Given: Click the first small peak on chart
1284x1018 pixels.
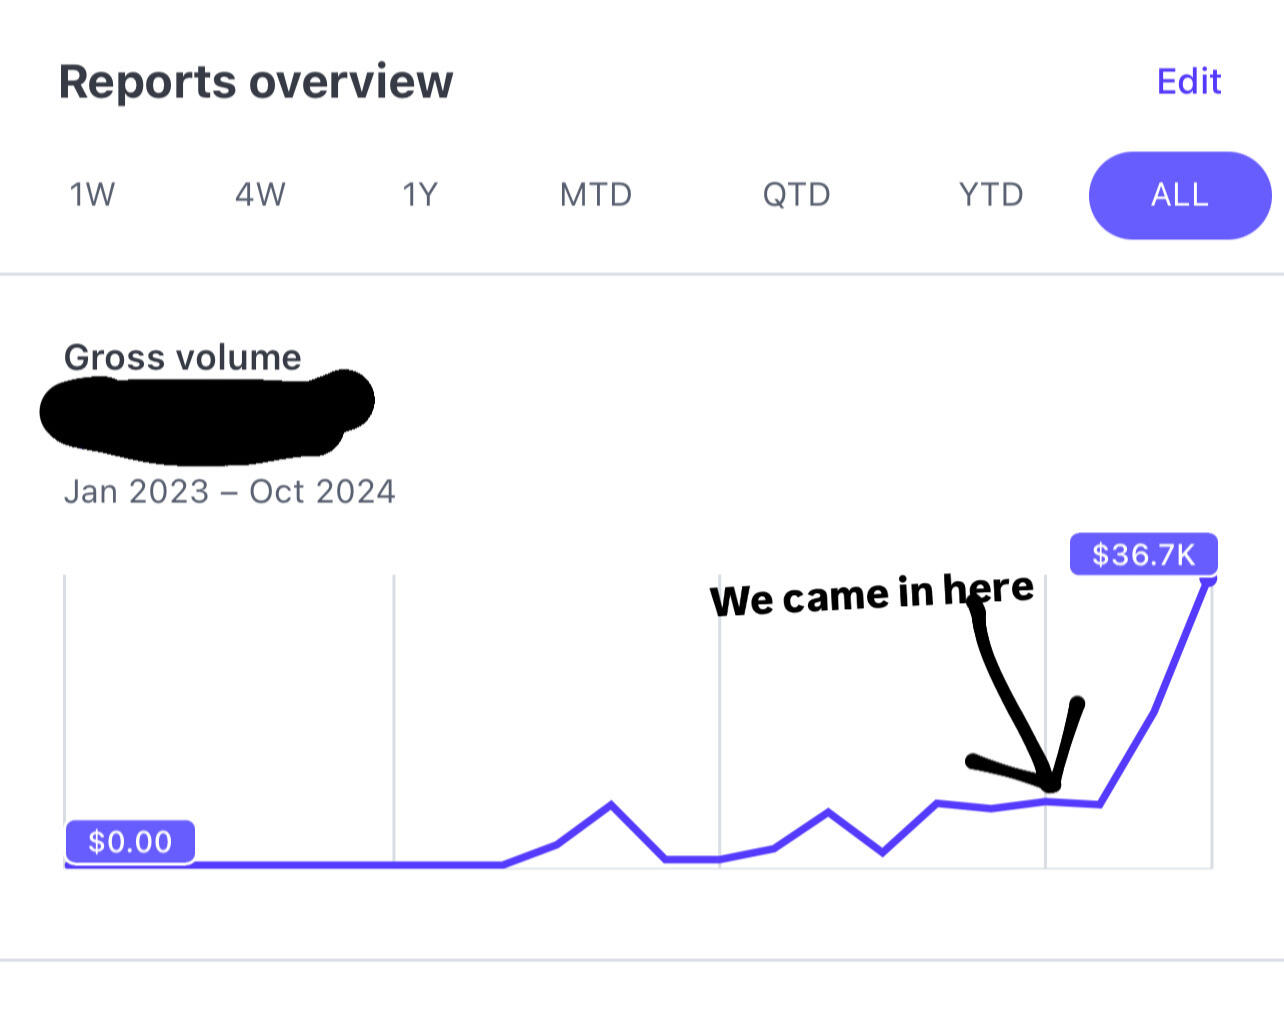Looking at the screenshot, I should pos(611,804).
